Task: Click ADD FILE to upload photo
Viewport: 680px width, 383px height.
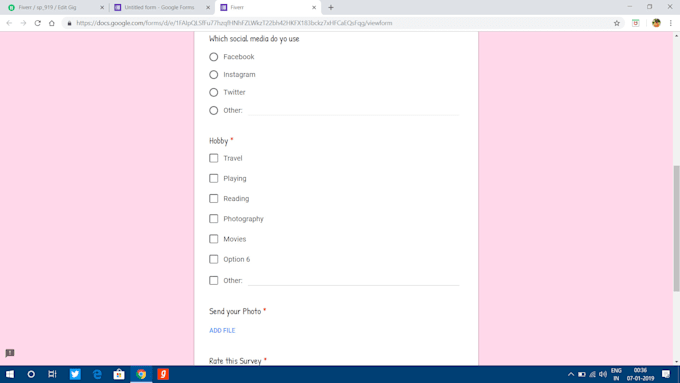Action: [222, 331]
